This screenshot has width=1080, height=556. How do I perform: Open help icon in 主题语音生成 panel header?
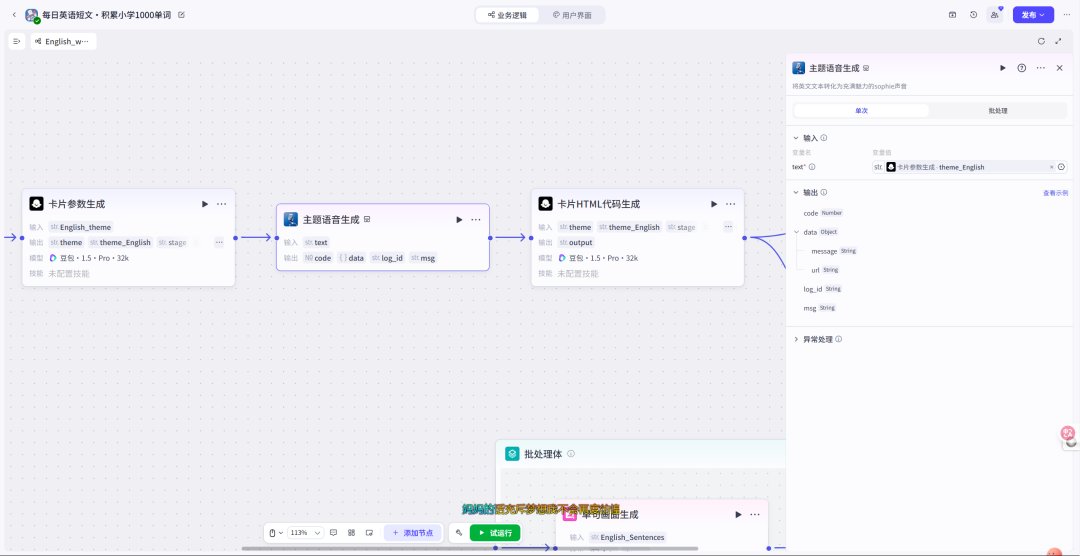pos(1022,68)
